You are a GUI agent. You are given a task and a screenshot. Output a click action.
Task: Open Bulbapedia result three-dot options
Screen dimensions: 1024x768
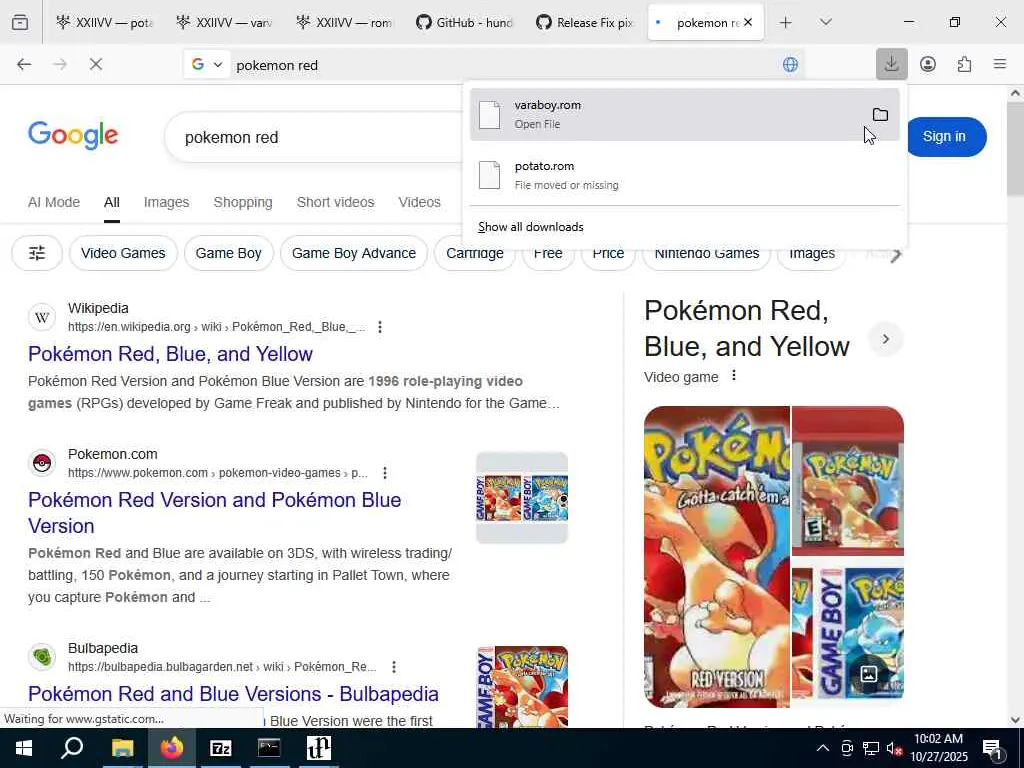click(394, 666)
